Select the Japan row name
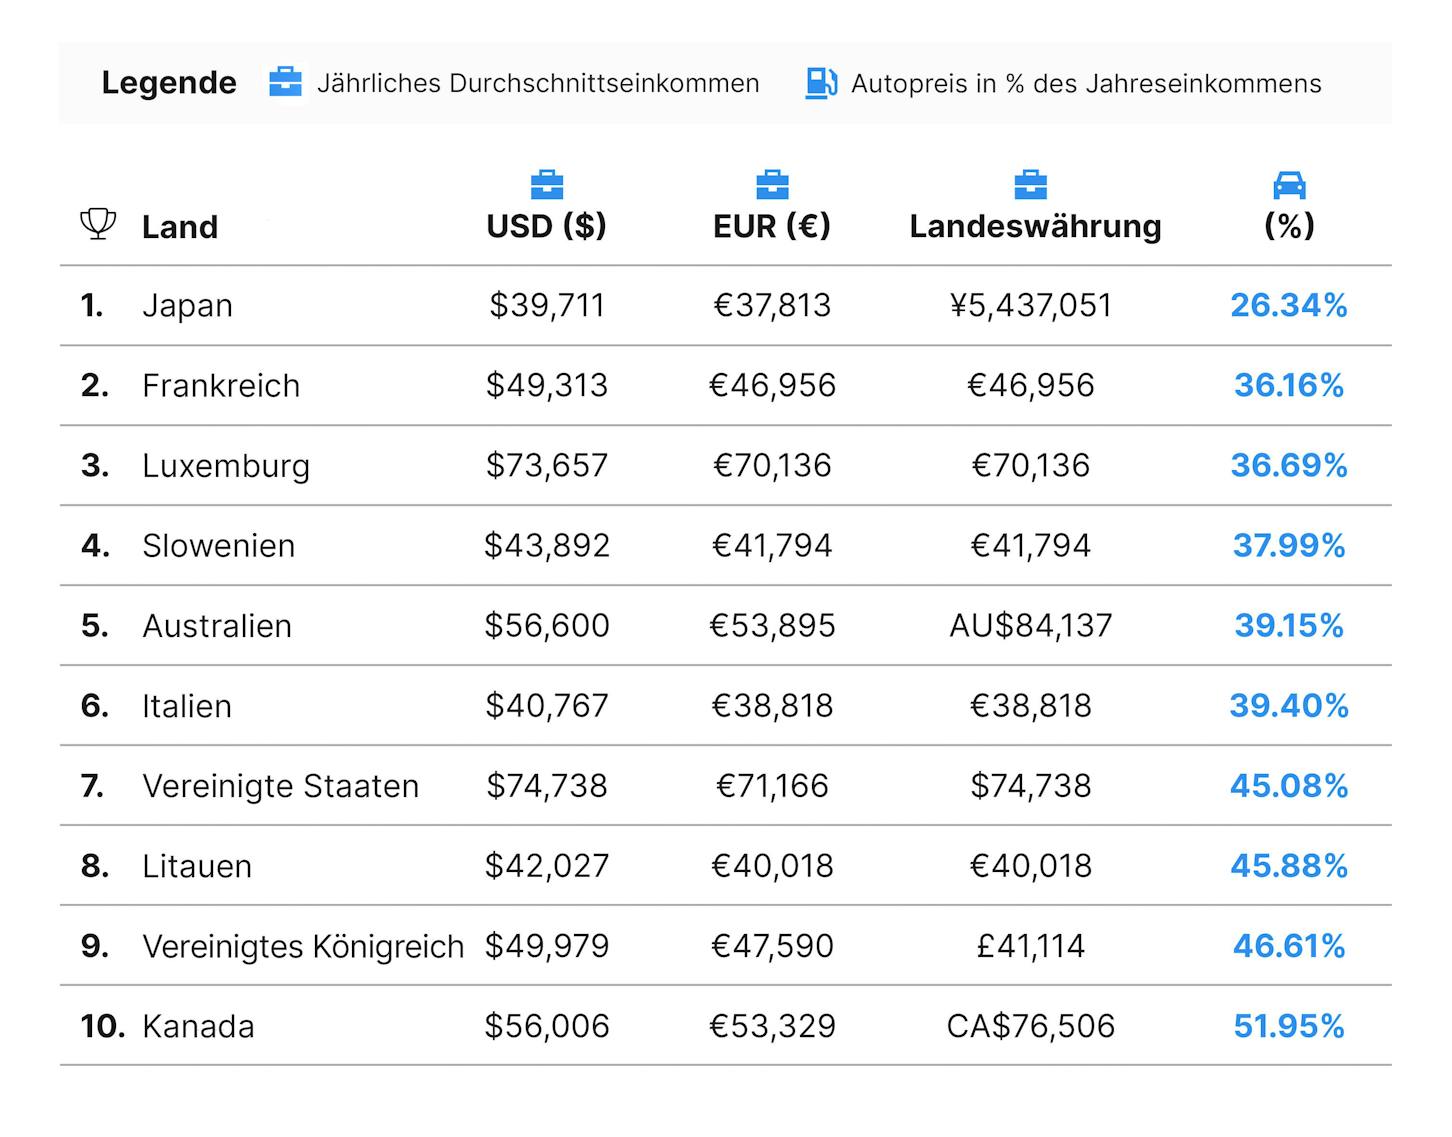The image size is (1452, 1137). [187, 306]
